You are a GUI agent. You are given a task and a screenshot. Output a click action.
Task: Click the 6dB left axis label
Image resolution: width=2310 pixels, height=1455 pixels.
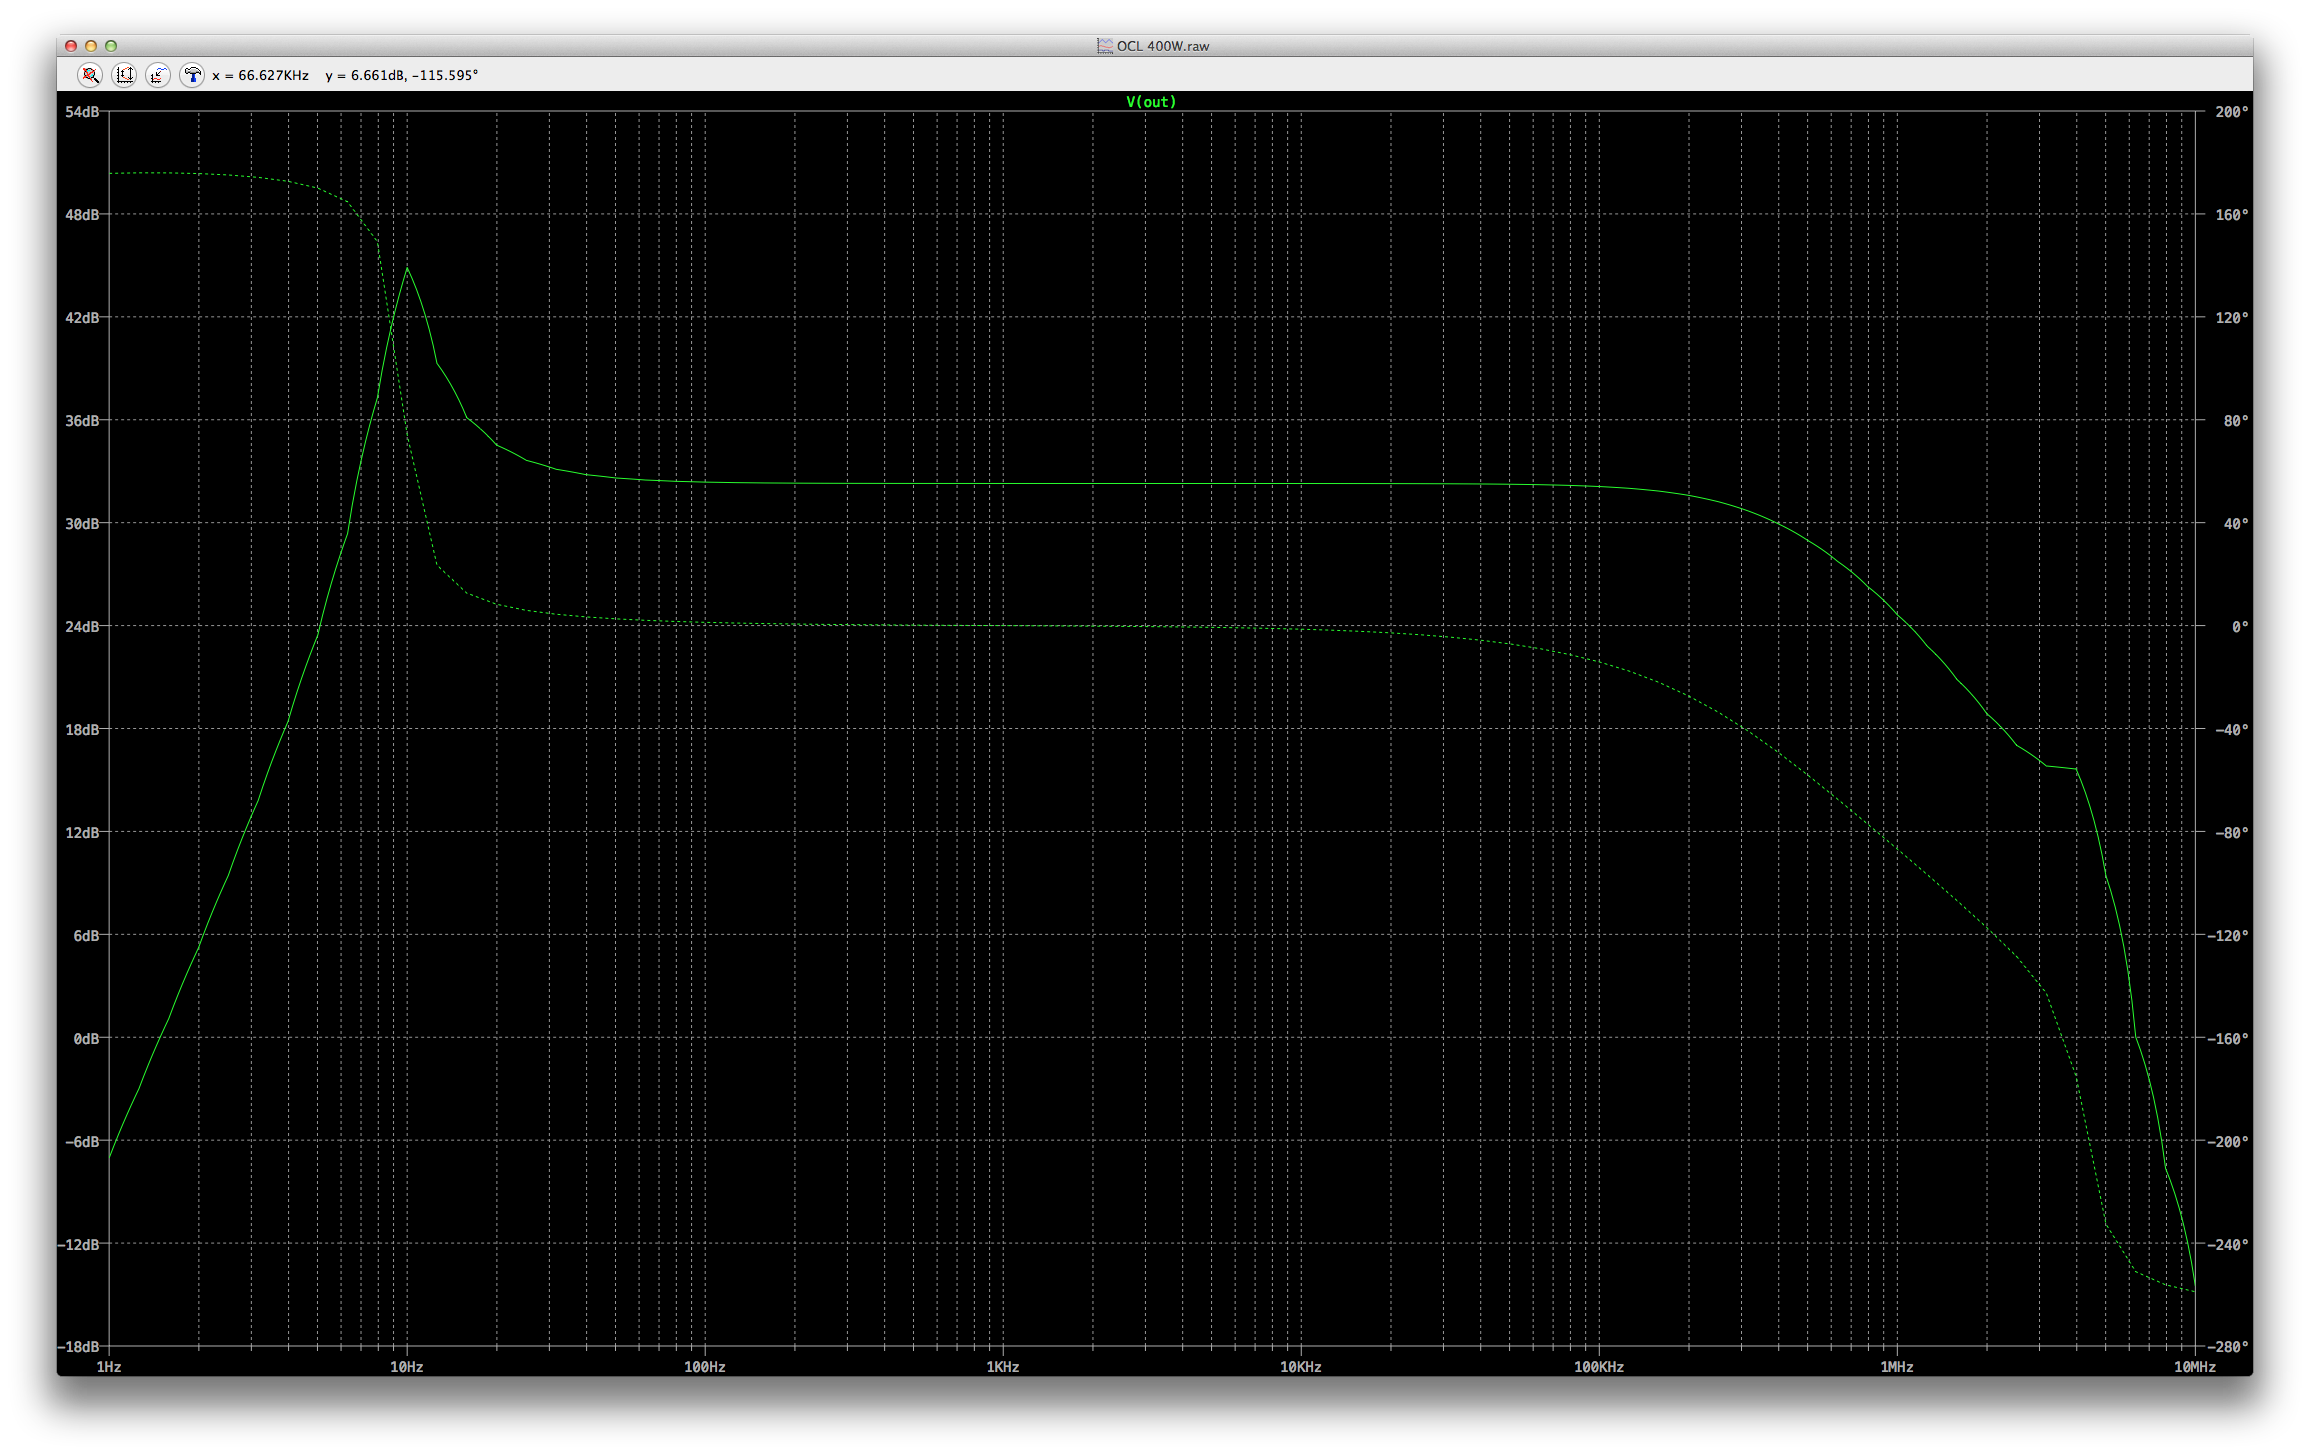[x=86, y=936]
